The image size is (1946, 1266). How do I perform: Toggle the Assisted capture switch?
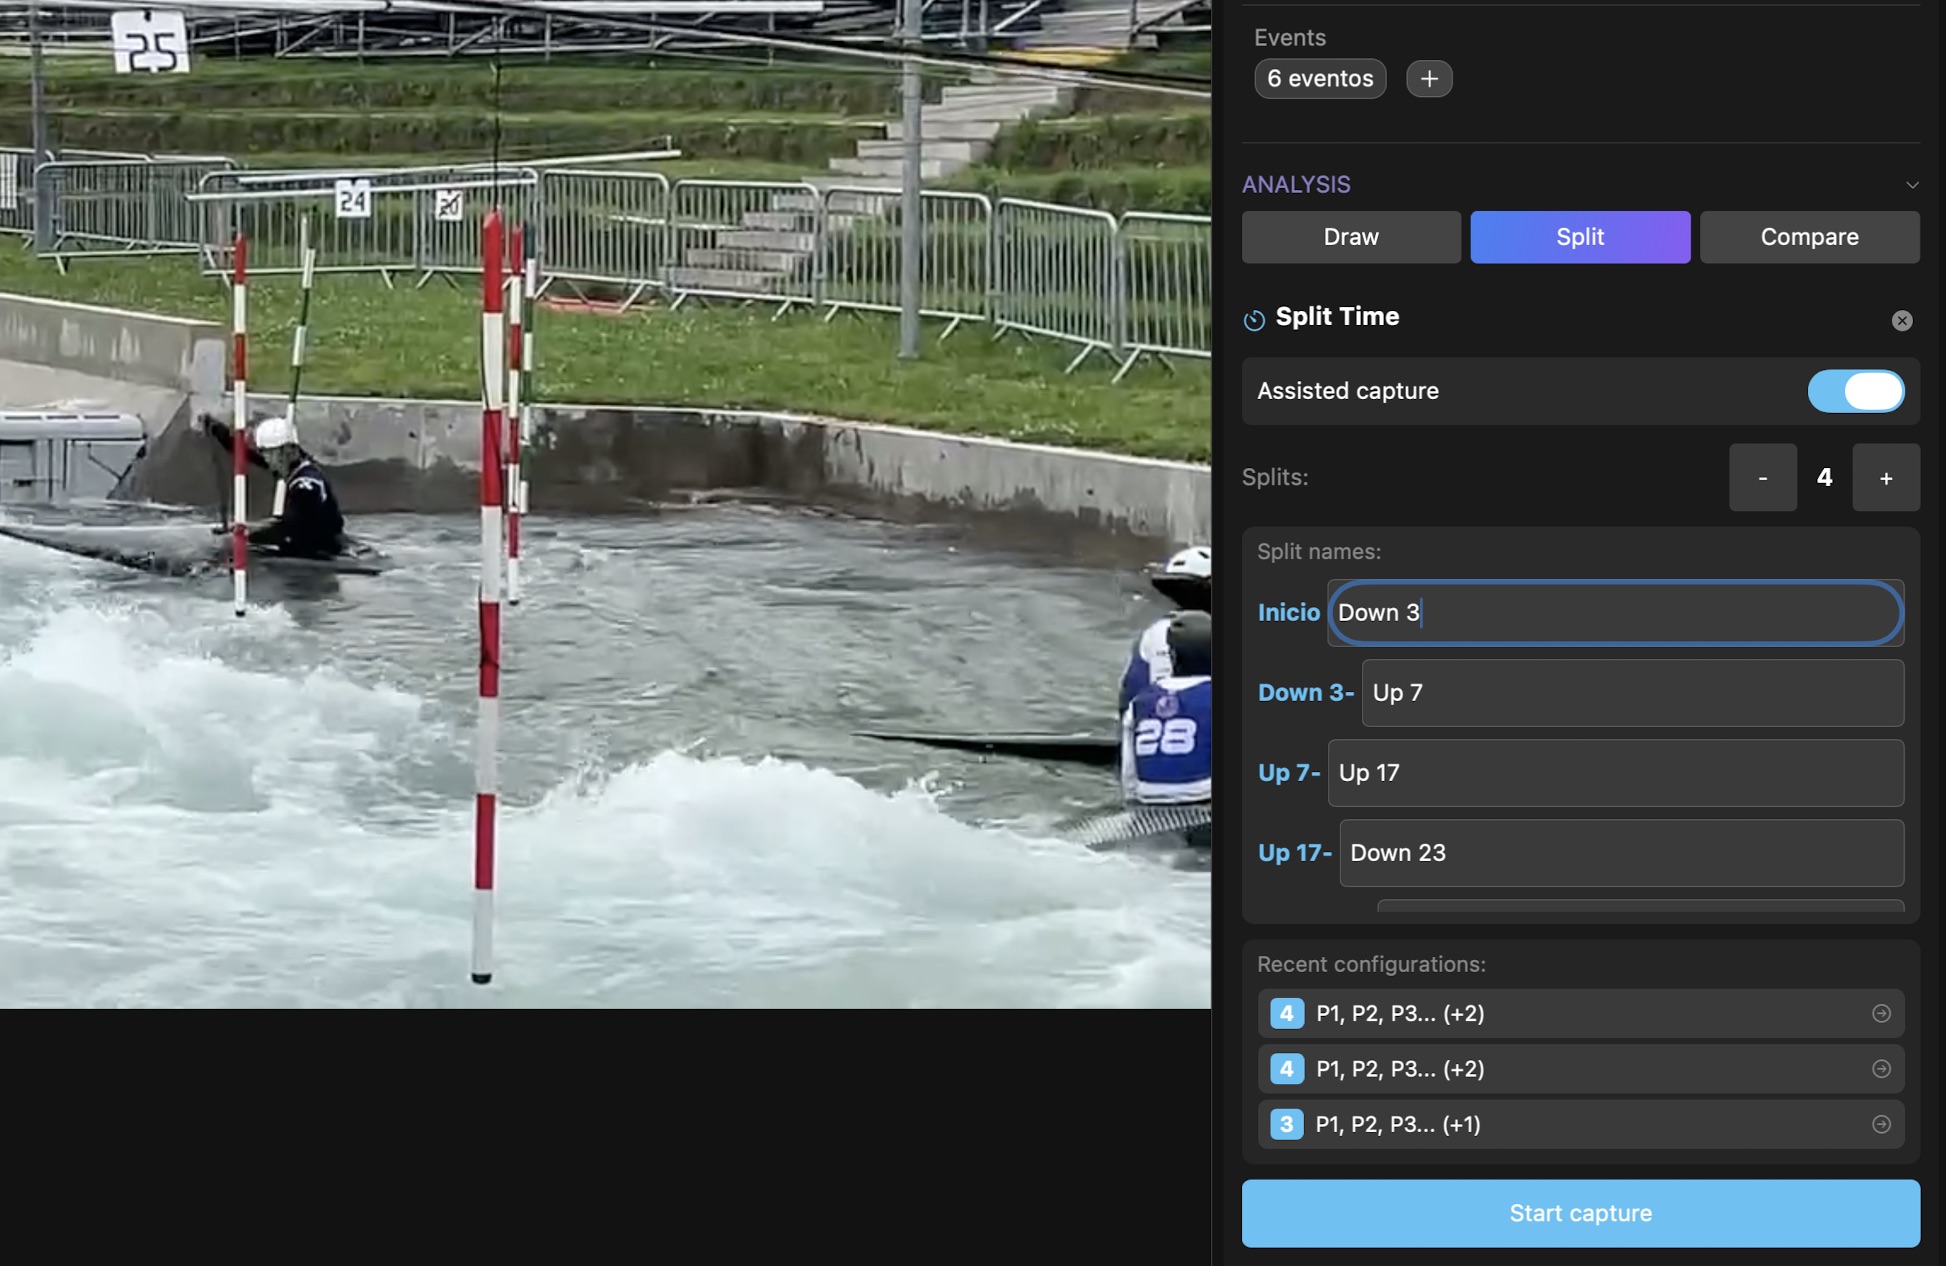pos(1856,391)
